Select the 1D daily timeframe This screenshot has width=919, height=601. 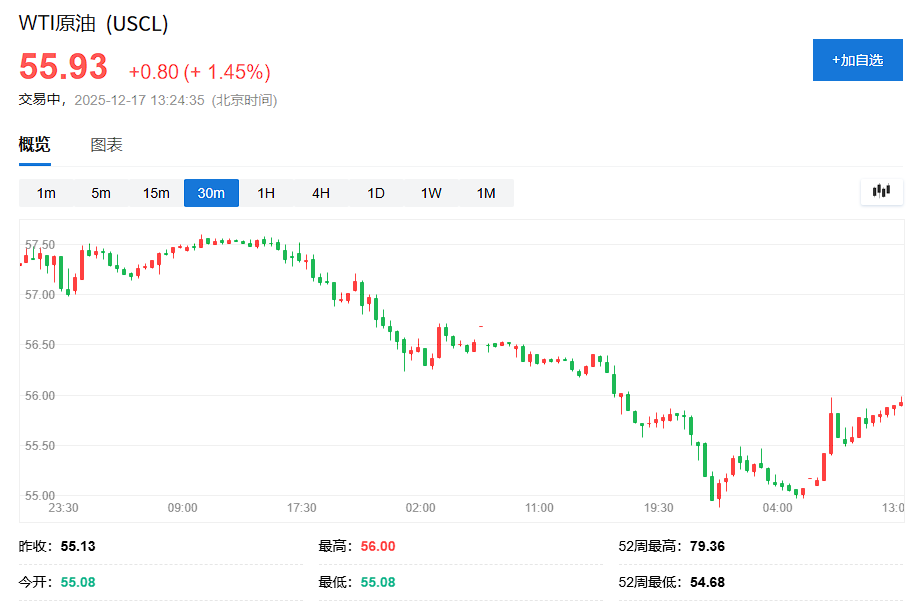[375, 193]
